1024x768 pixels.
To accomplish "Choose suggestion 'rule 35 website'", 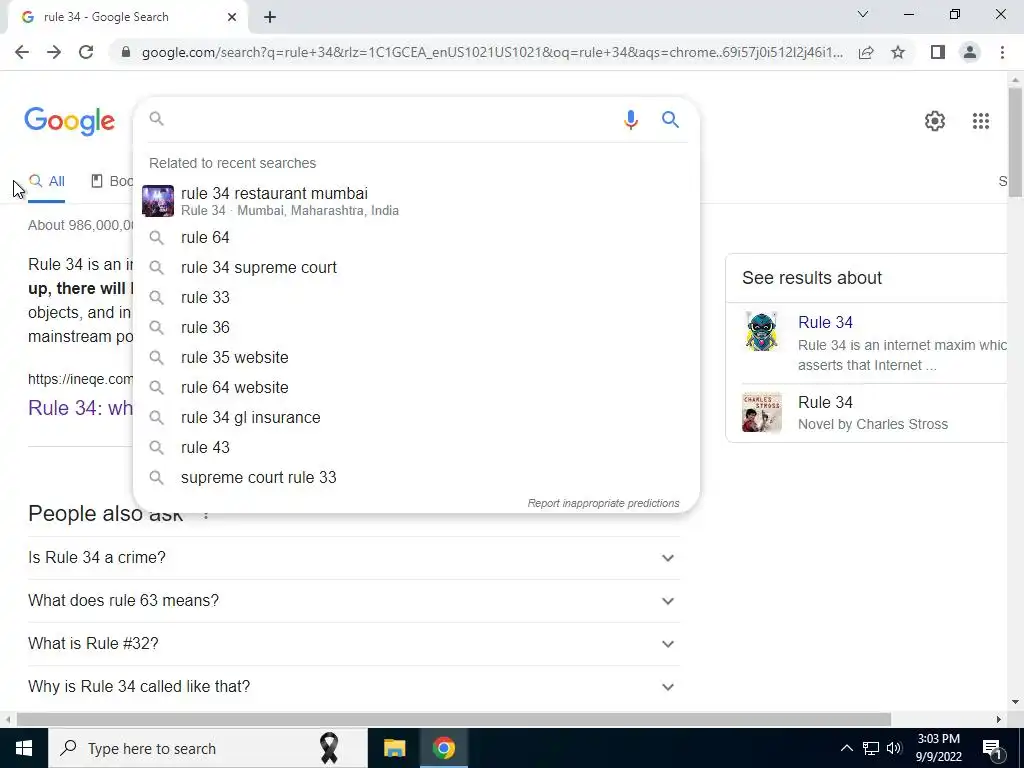I will [416, 358].
